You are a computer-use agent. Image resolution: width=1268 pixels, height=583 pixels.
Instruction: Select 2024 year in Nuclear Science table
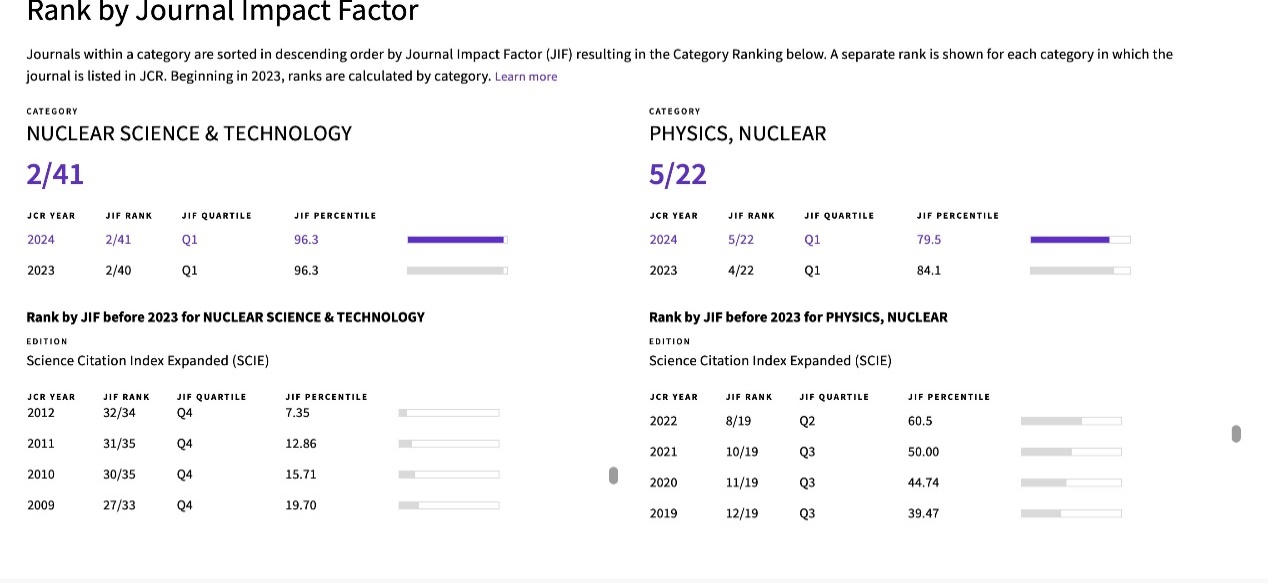coord(41,239)
